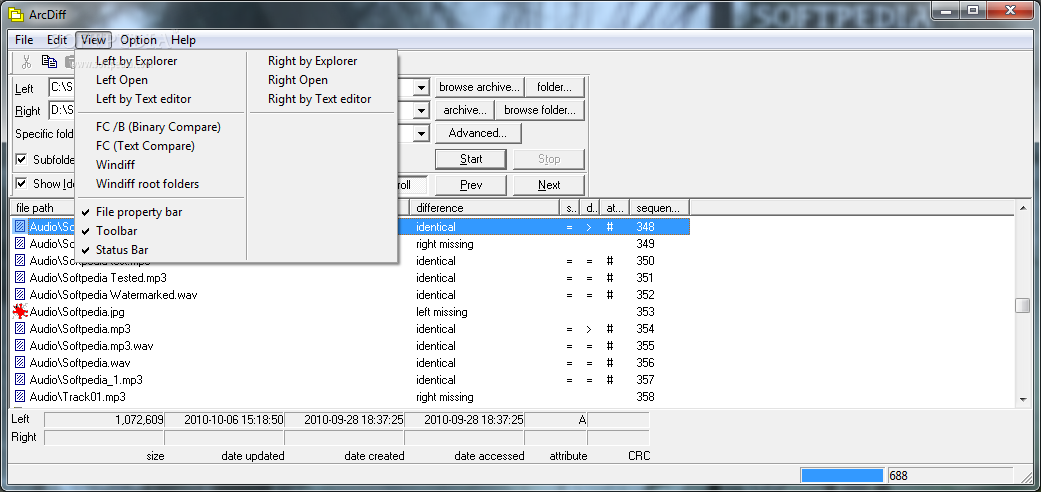Screen dimensions: 1041x492
Task: Click file icon of row with sequence 349
Action: [x=20, y=244]
